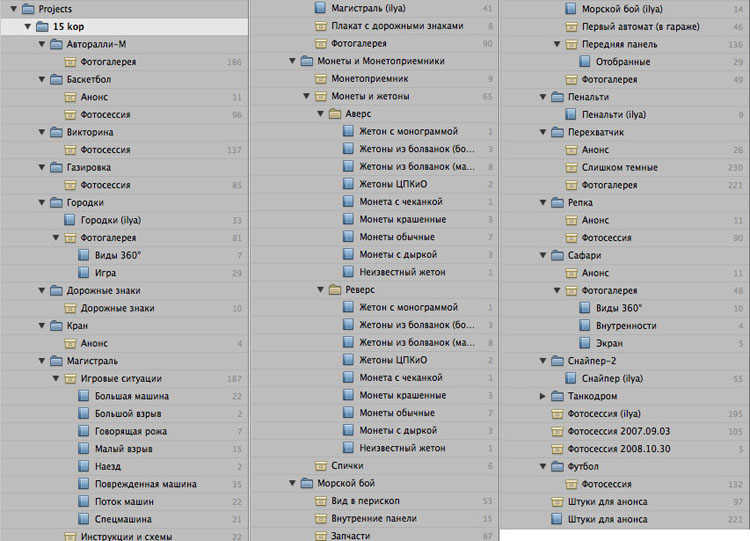The image size is (750, 541).
Task: Collapse the root Projects list
Action: [x=11, y=9]
